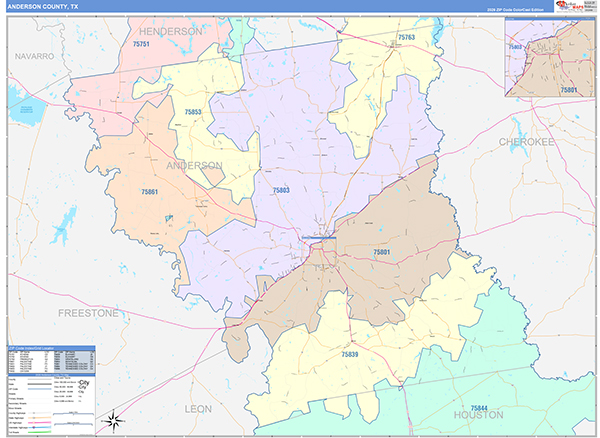Screen dimensions: 600x438
Task: Click the HENDERSON county label
Action: [170, 31]
